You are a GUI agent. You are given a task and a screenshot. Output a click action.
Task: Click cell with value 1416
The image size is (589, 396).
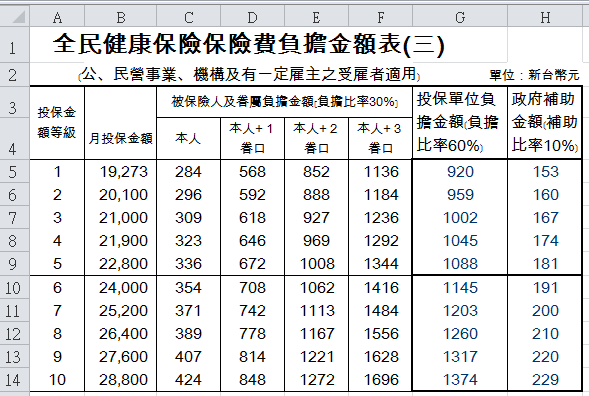coord(381,287)
